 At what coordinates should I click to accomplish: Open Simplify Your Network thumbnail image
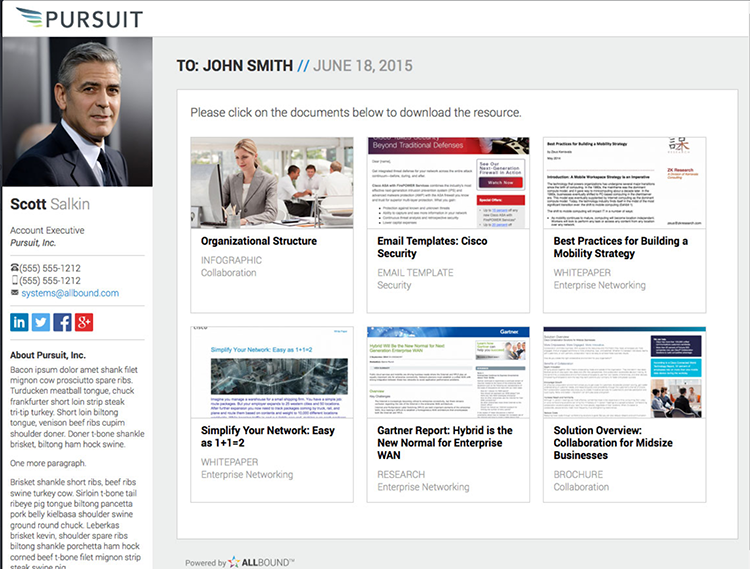point(272,372)
